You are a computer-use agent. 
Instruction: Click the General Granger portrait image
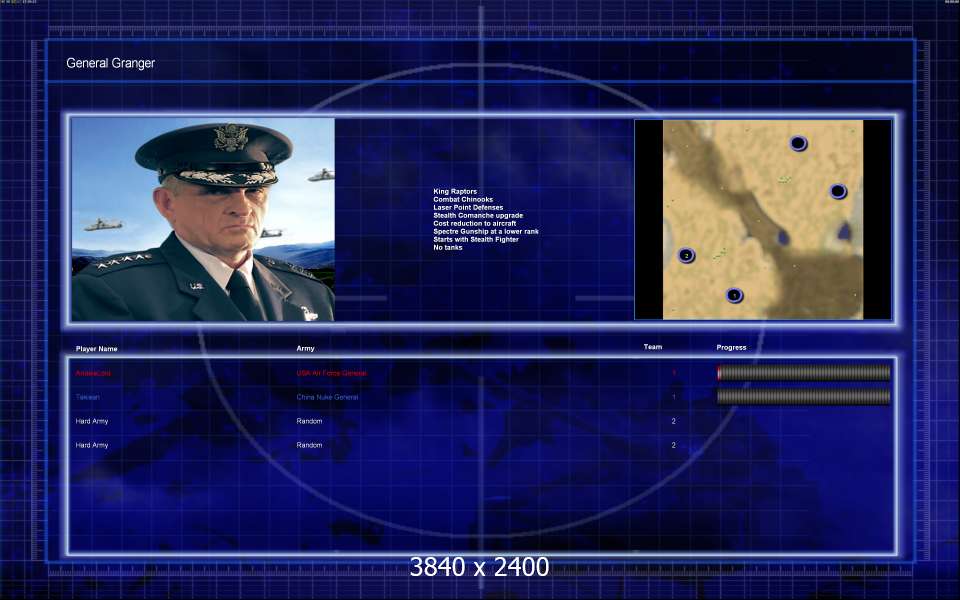(203, 220)
